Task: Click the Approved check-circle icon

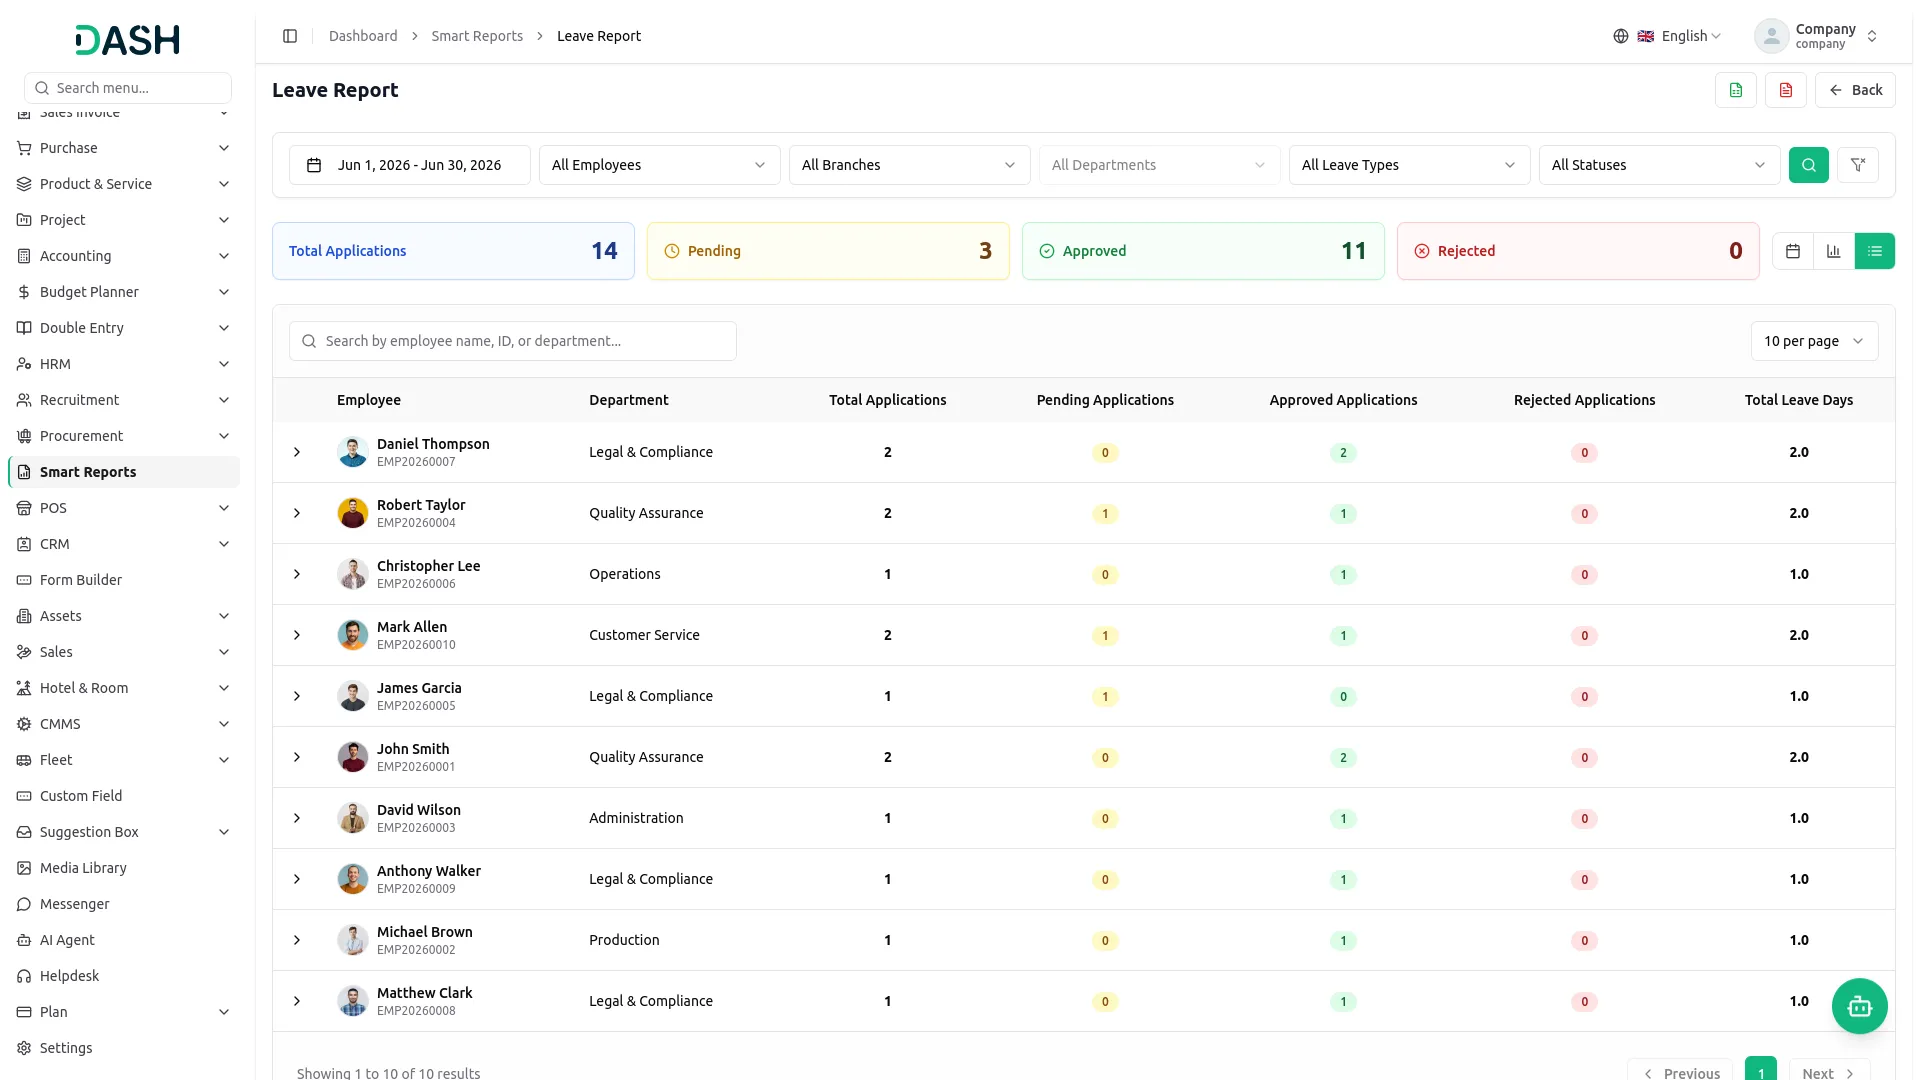Action: tap(1047, 251)
